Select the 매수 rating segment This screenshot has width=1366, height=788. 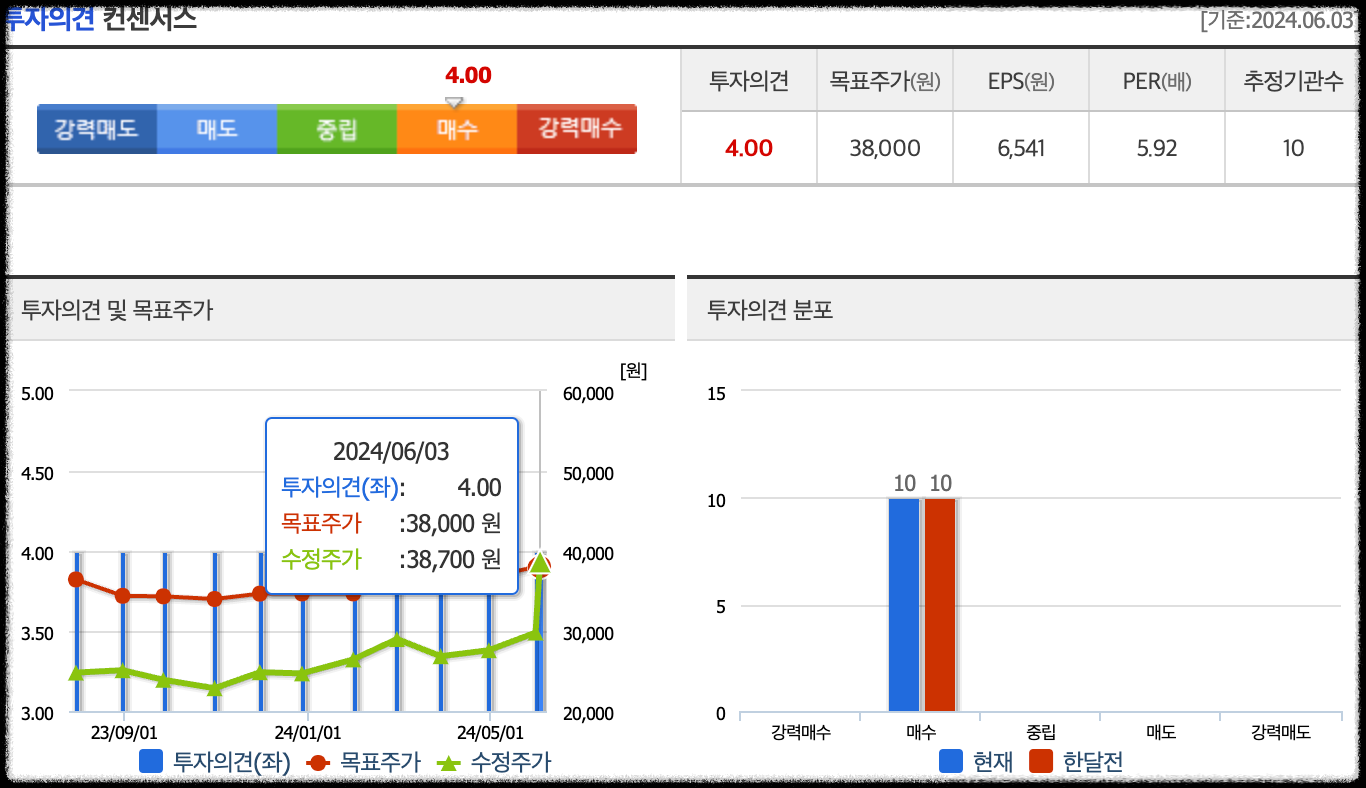coord(456,128)
